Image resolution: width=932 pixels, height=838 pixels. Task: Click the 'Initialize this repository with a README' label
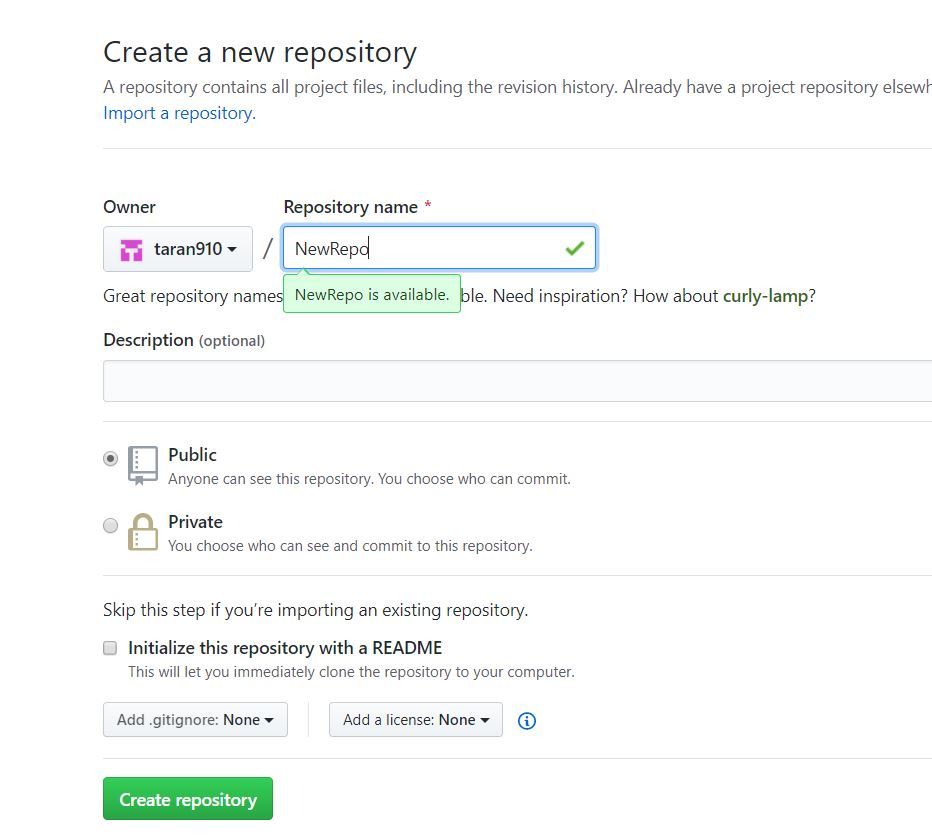click(x=285, y=648)
